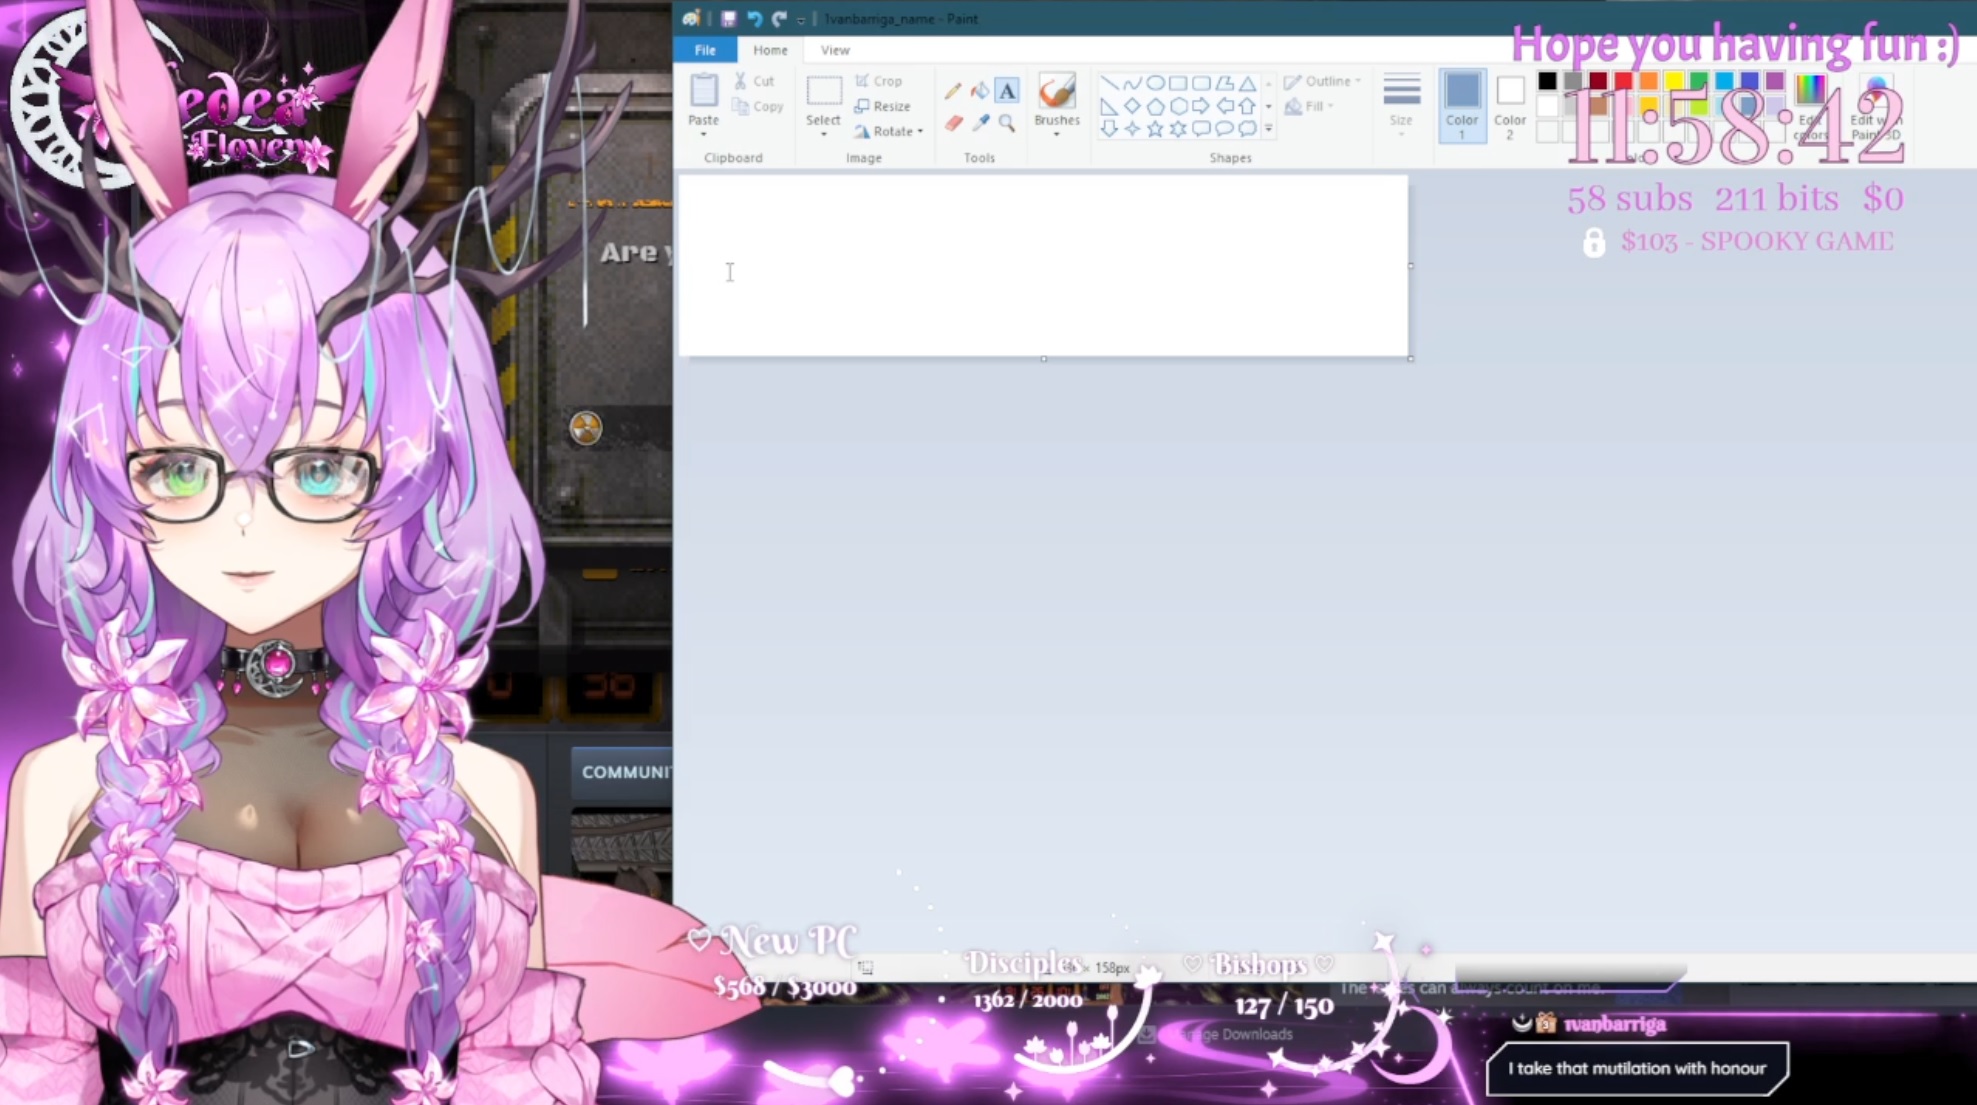
Task: Click the Brushes icon
Action: [x=1057, y=91]
